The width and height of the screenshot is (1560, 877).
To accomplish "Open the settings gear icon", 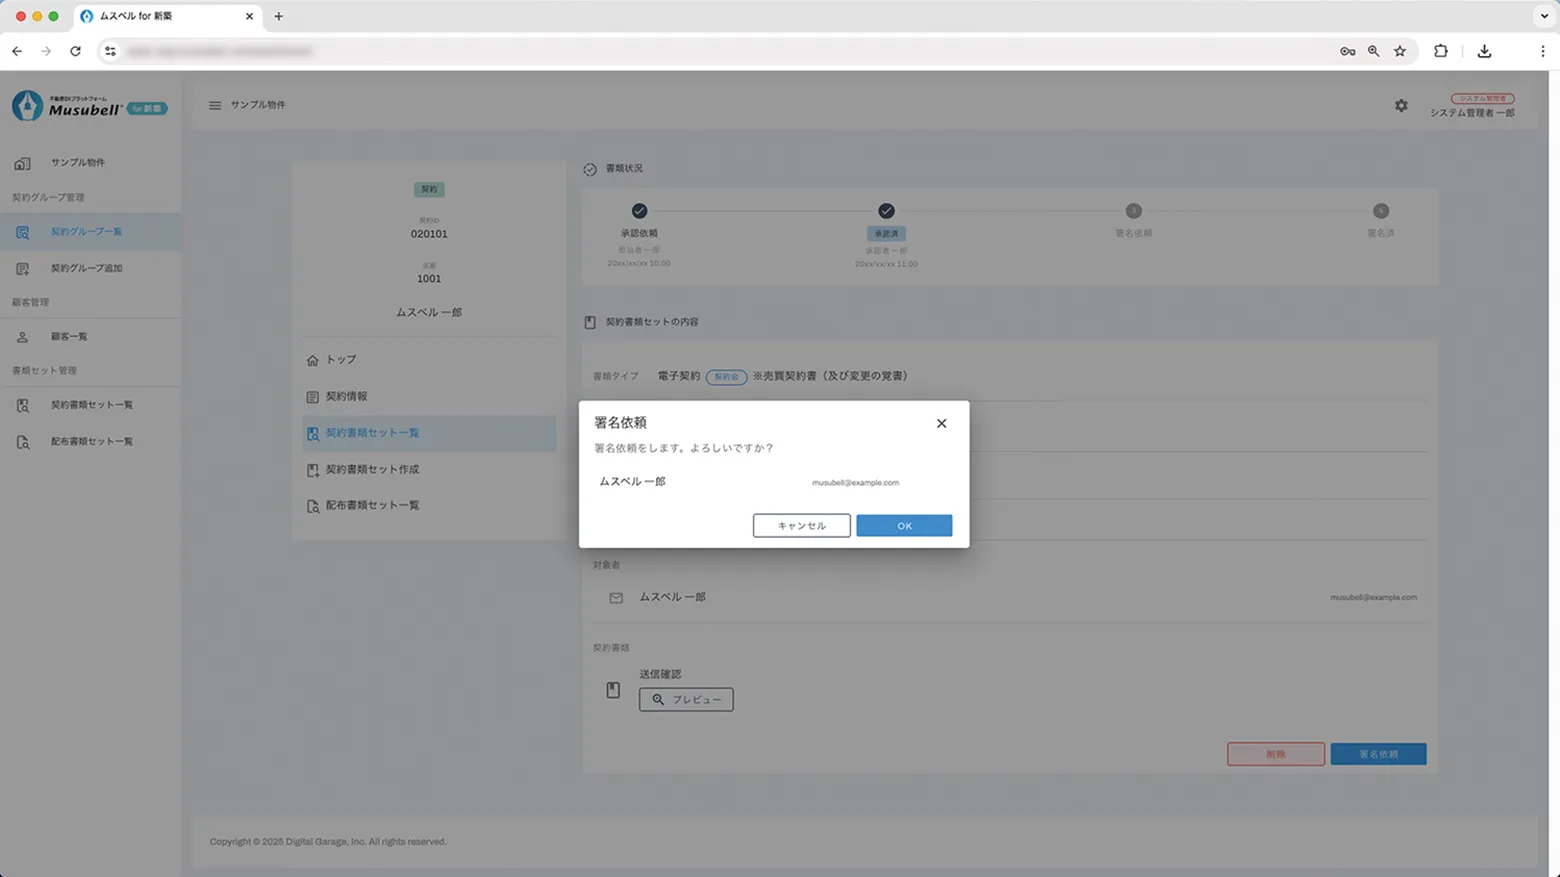I will coord(1401,106).
